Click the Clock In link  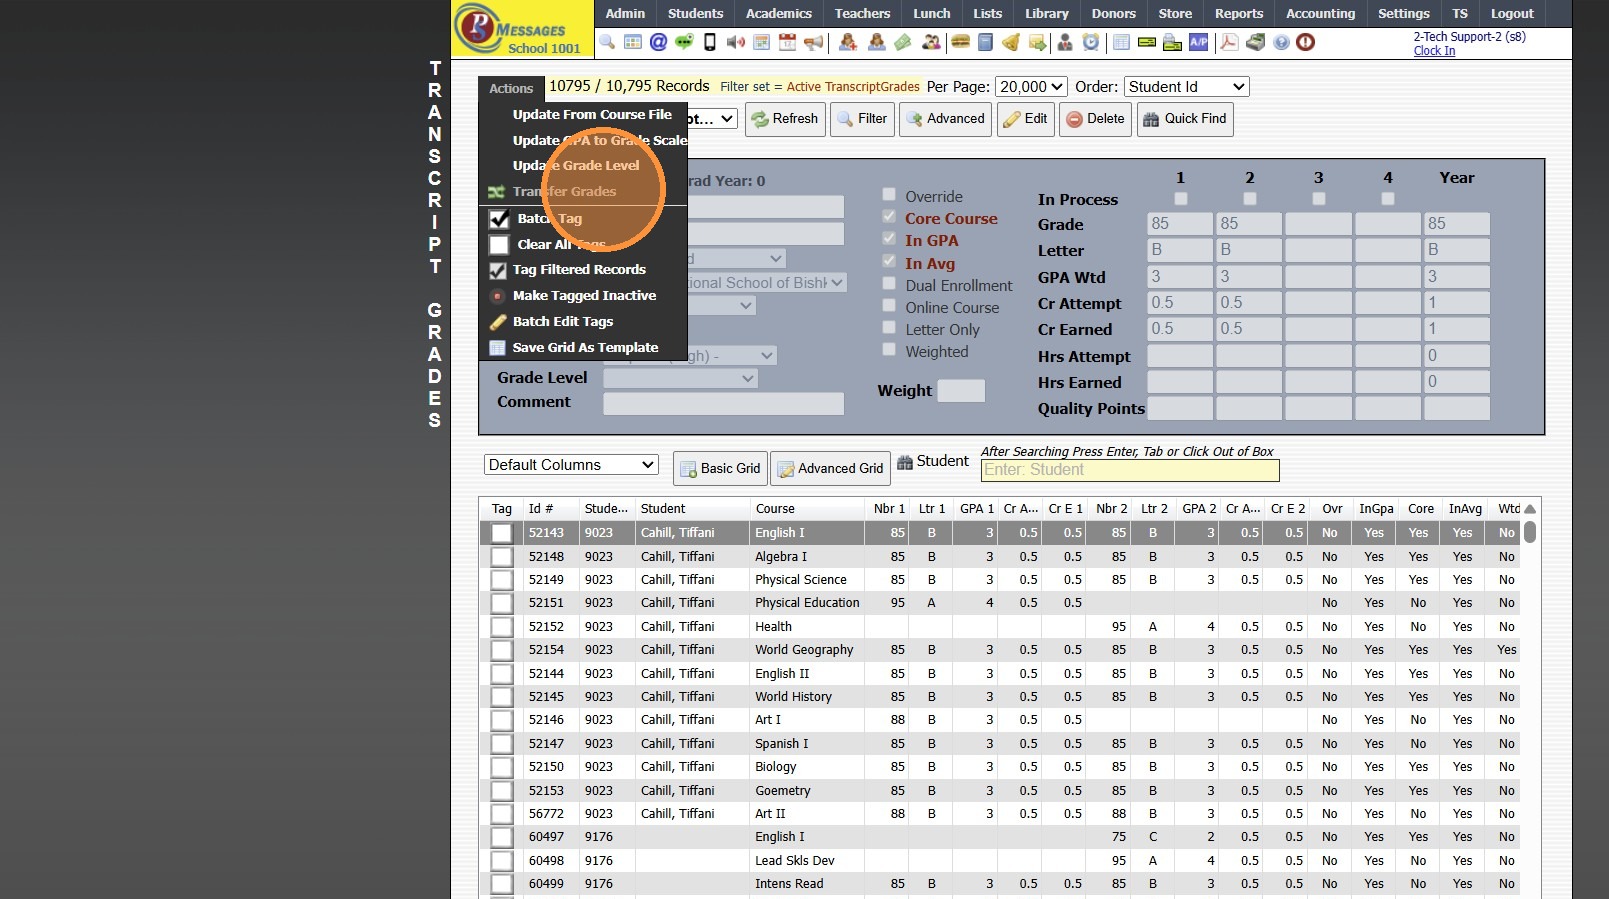pyautogui.click(x=1434, y=51)
